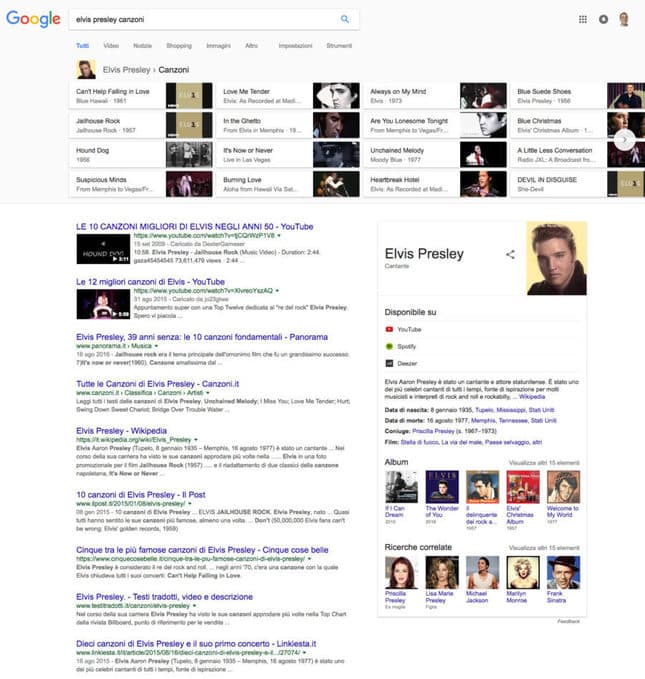Select the Tutti tab
Screen dimensions: 645x679
click(82, 45)
